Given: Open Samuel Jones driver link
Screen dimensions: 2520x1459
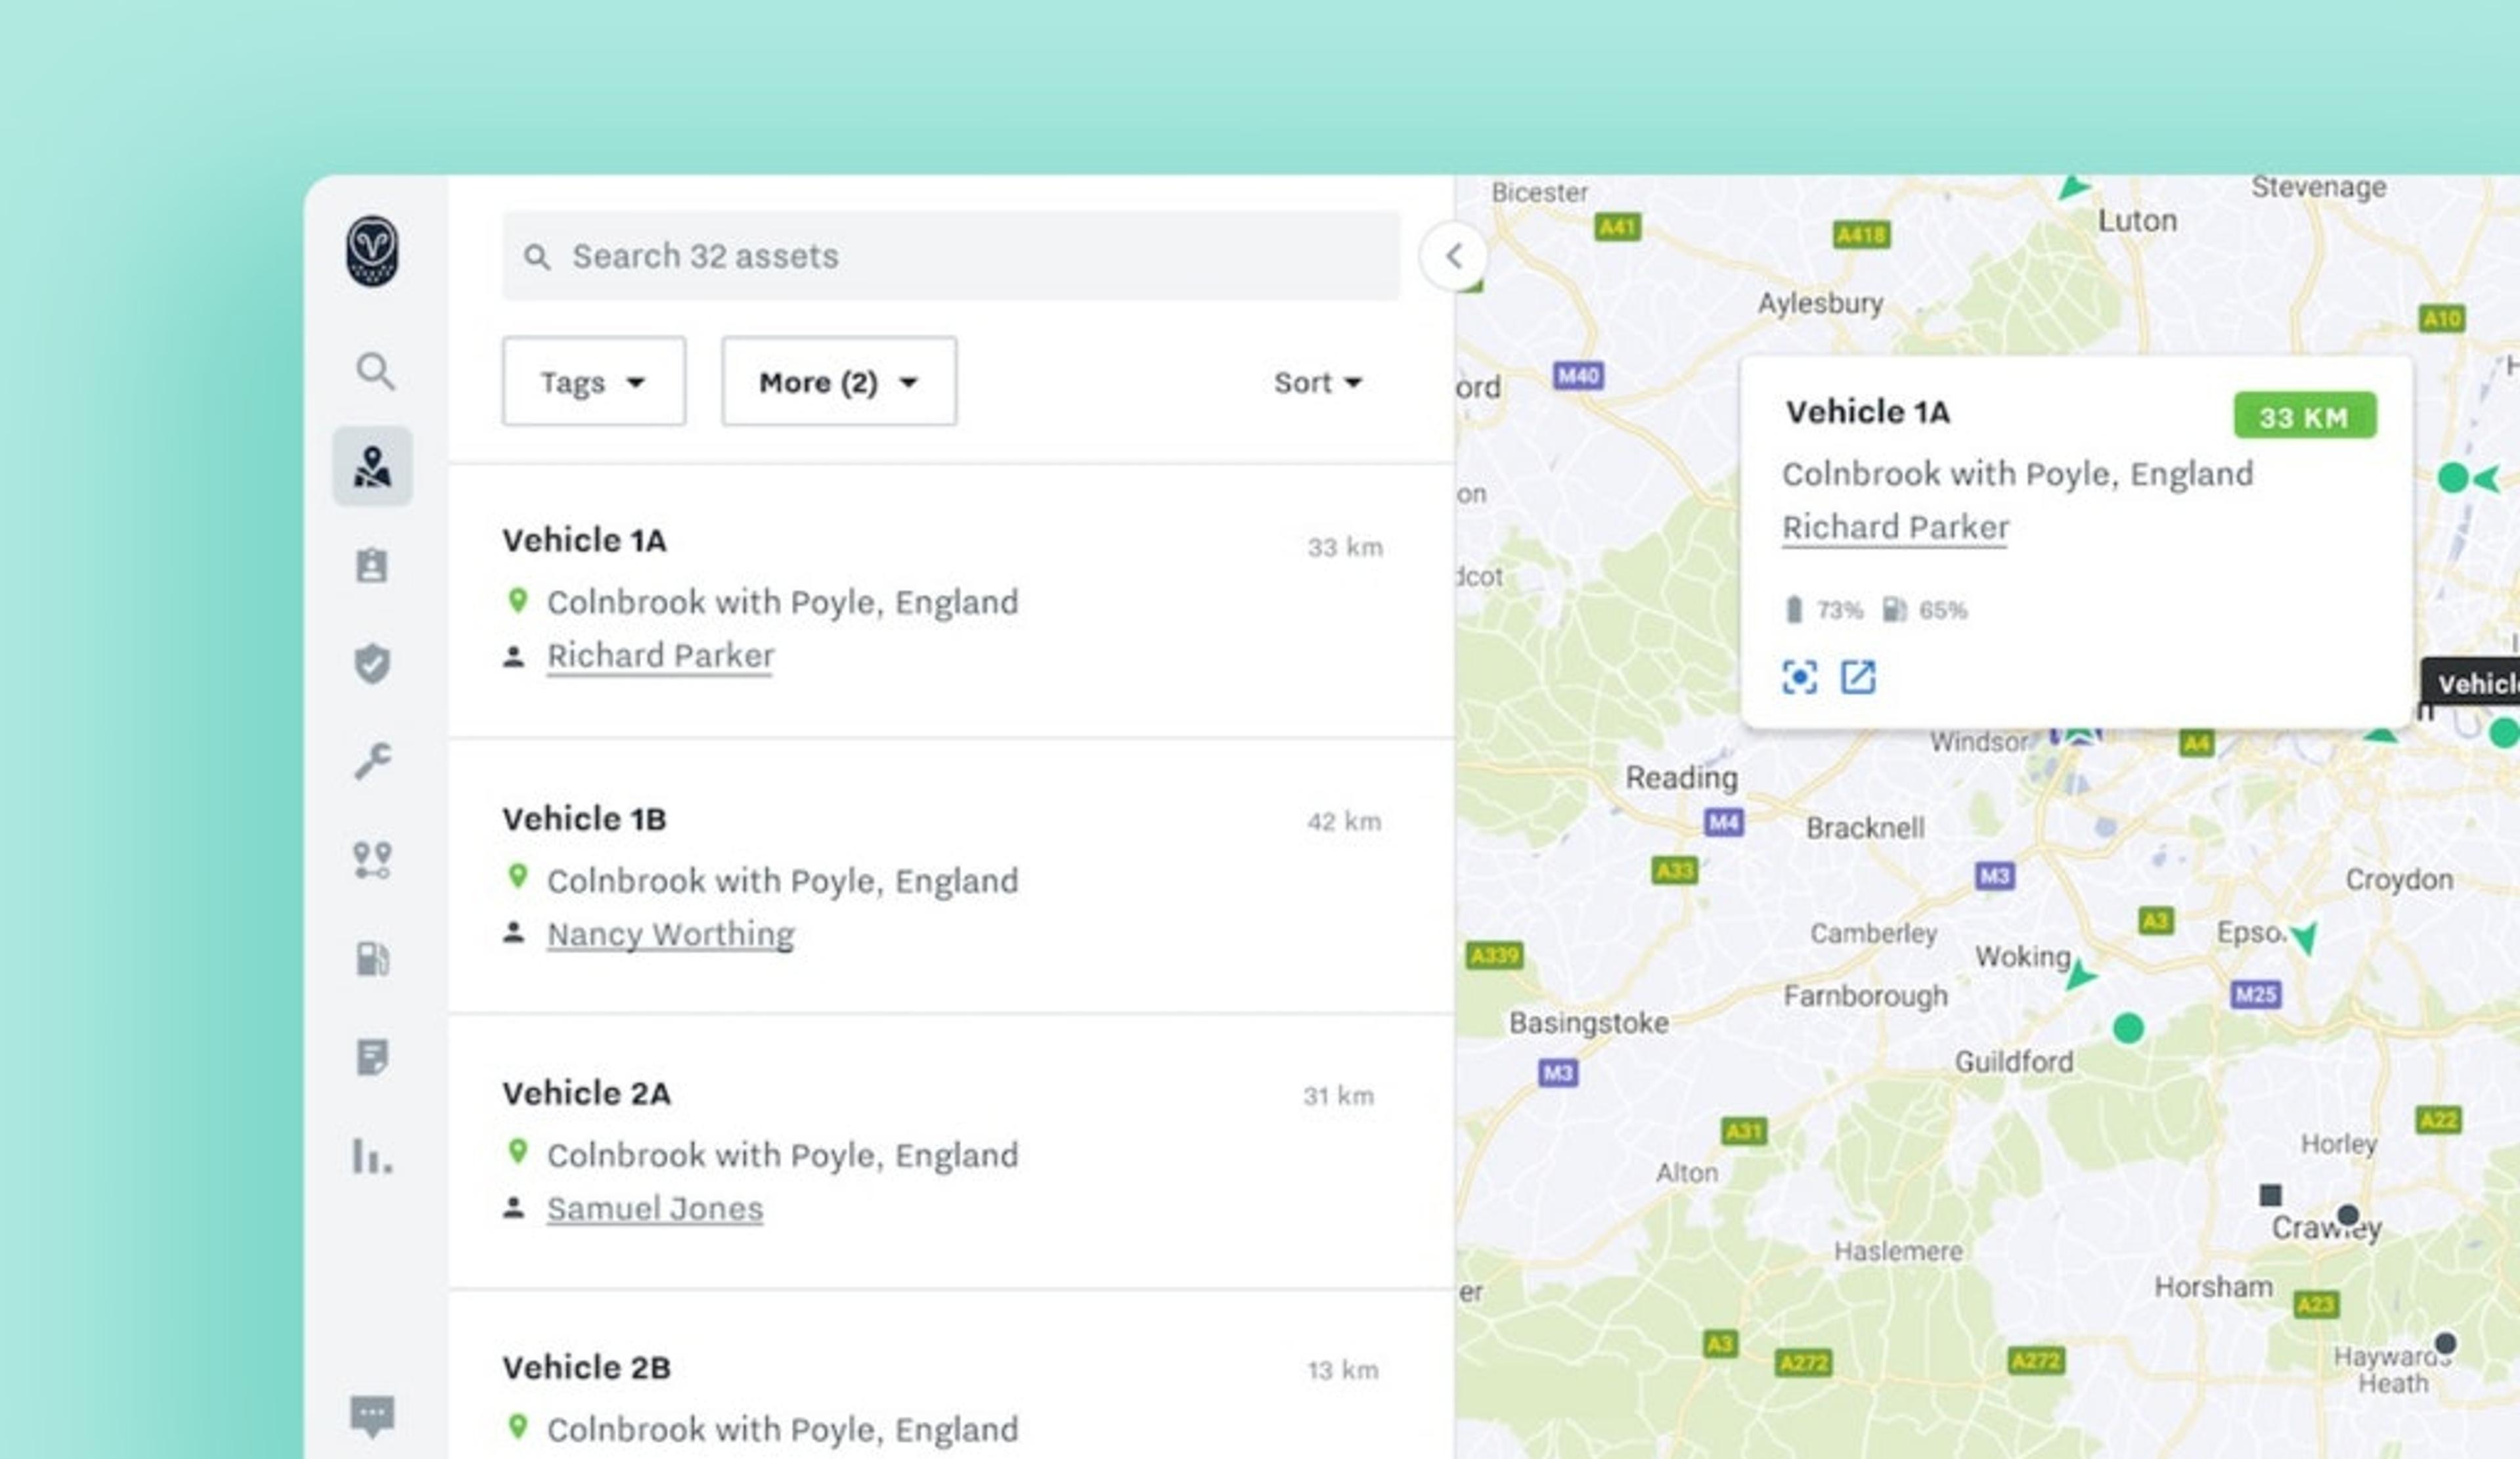Looking at the screenshot, I should 654,1209.
